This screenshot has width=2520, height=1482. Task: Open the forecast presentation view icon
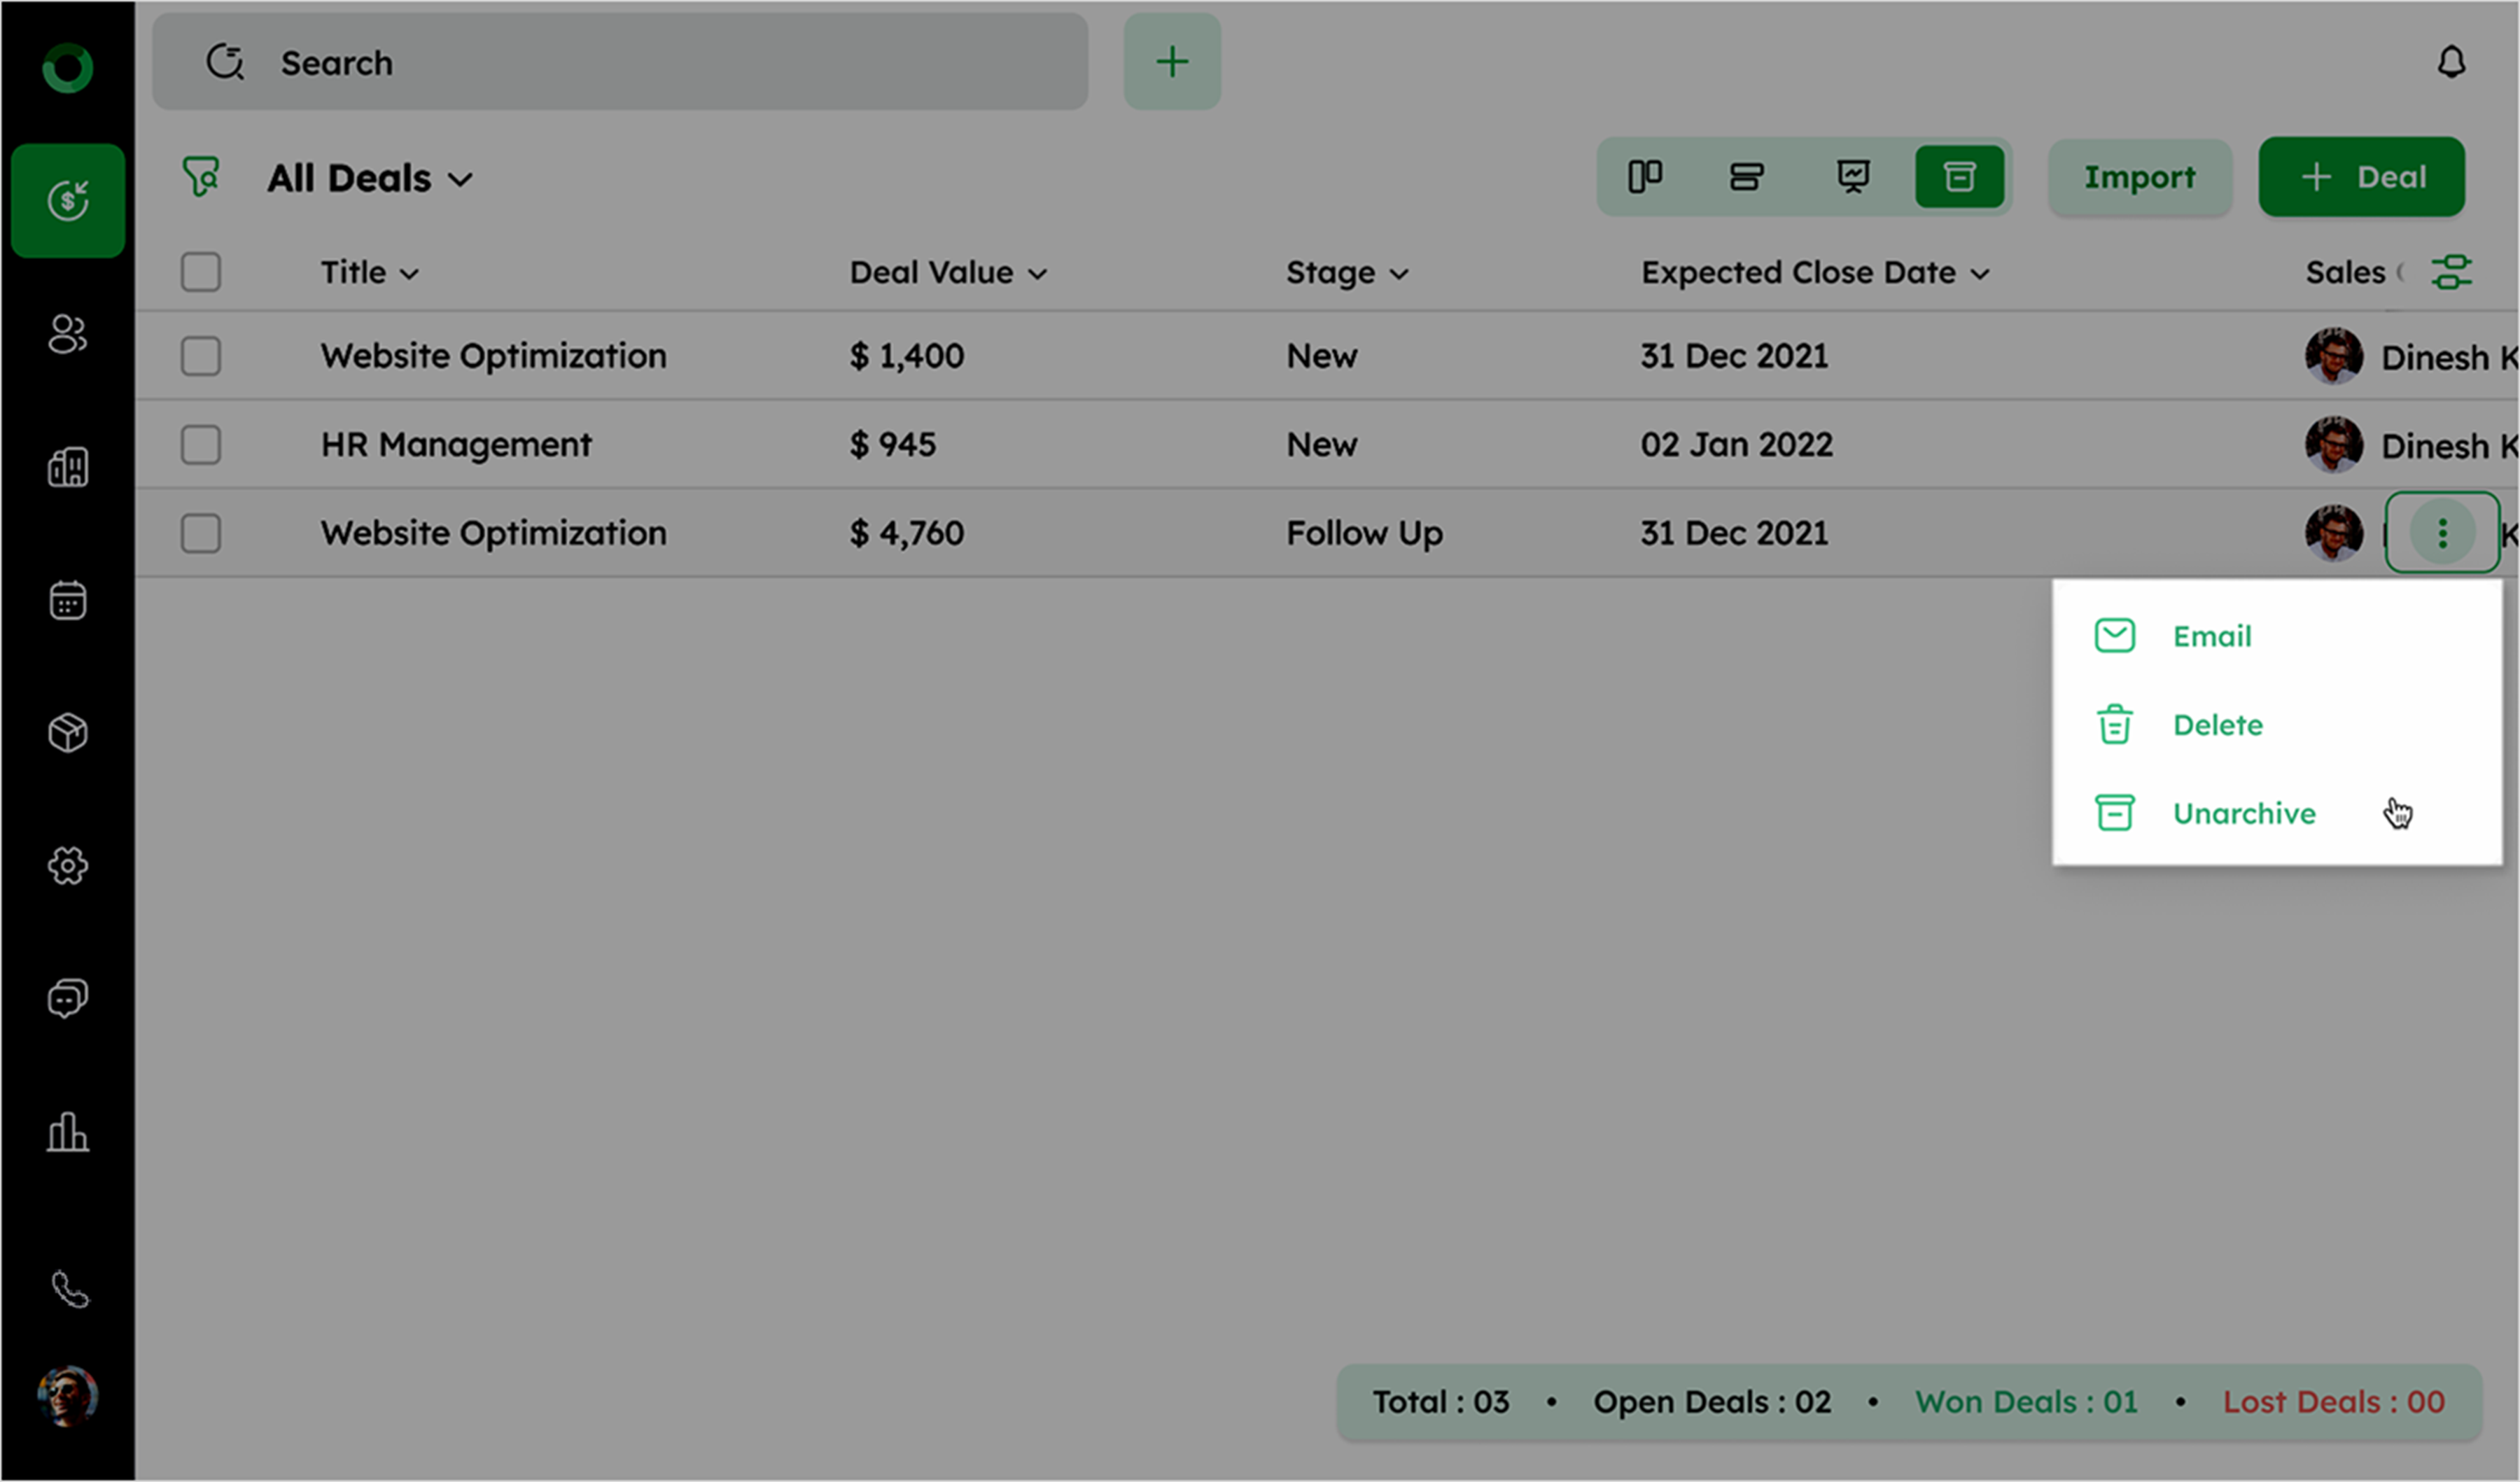point(1853,177)
